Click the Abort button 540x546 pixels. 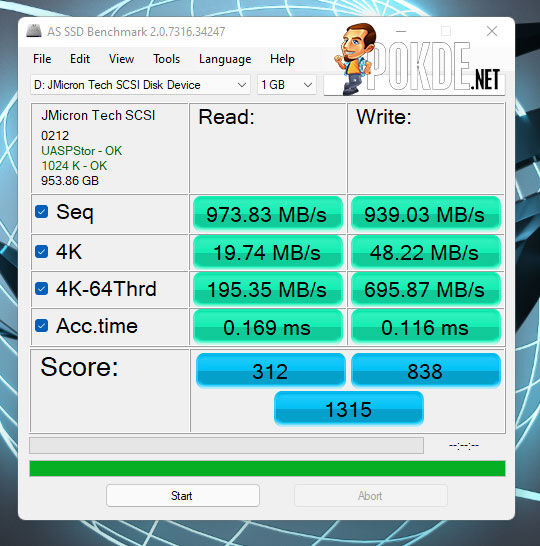click(x=370, y=496)
